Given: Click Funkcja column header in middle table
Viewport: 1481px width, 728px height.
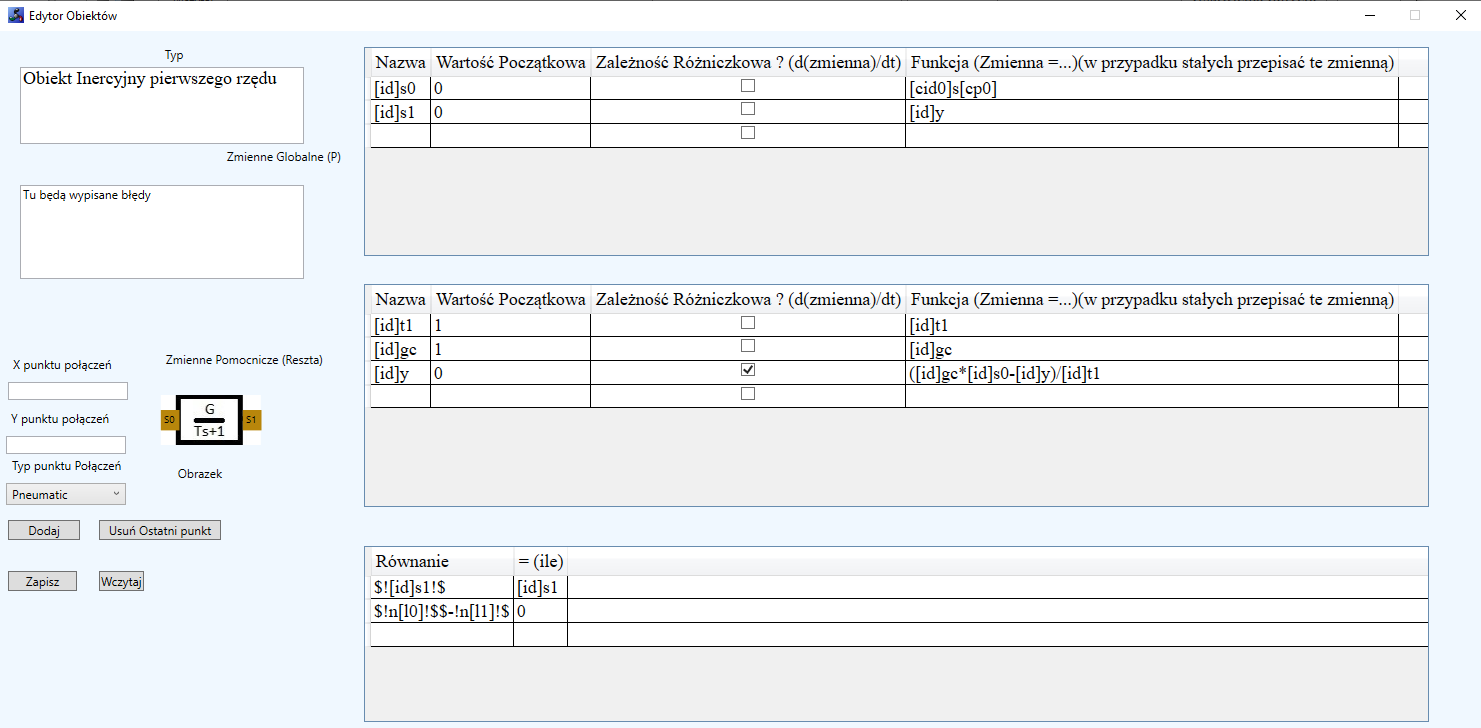Looking at the screenshot, I should point(1152,300).
